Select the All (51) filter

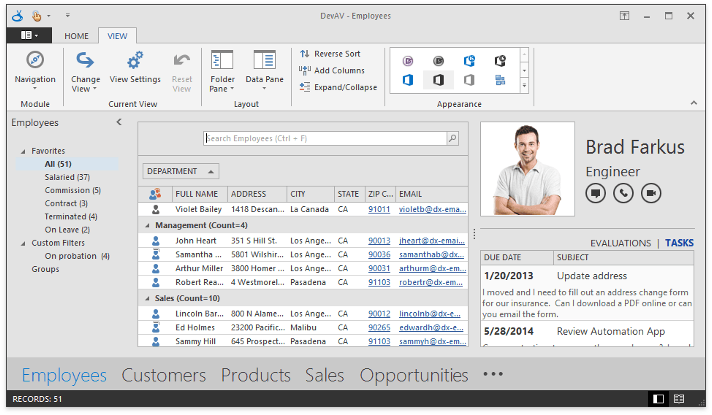pyautogui.click(x=58, y=164)
